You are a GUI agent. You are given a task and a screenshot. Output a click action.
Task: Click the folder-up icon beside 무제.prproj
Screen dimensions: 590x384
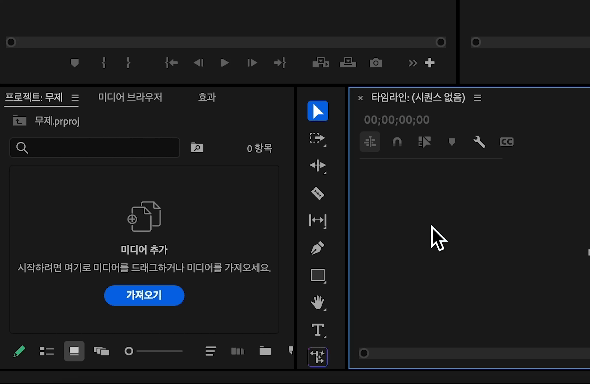click(x=19, y=121)
